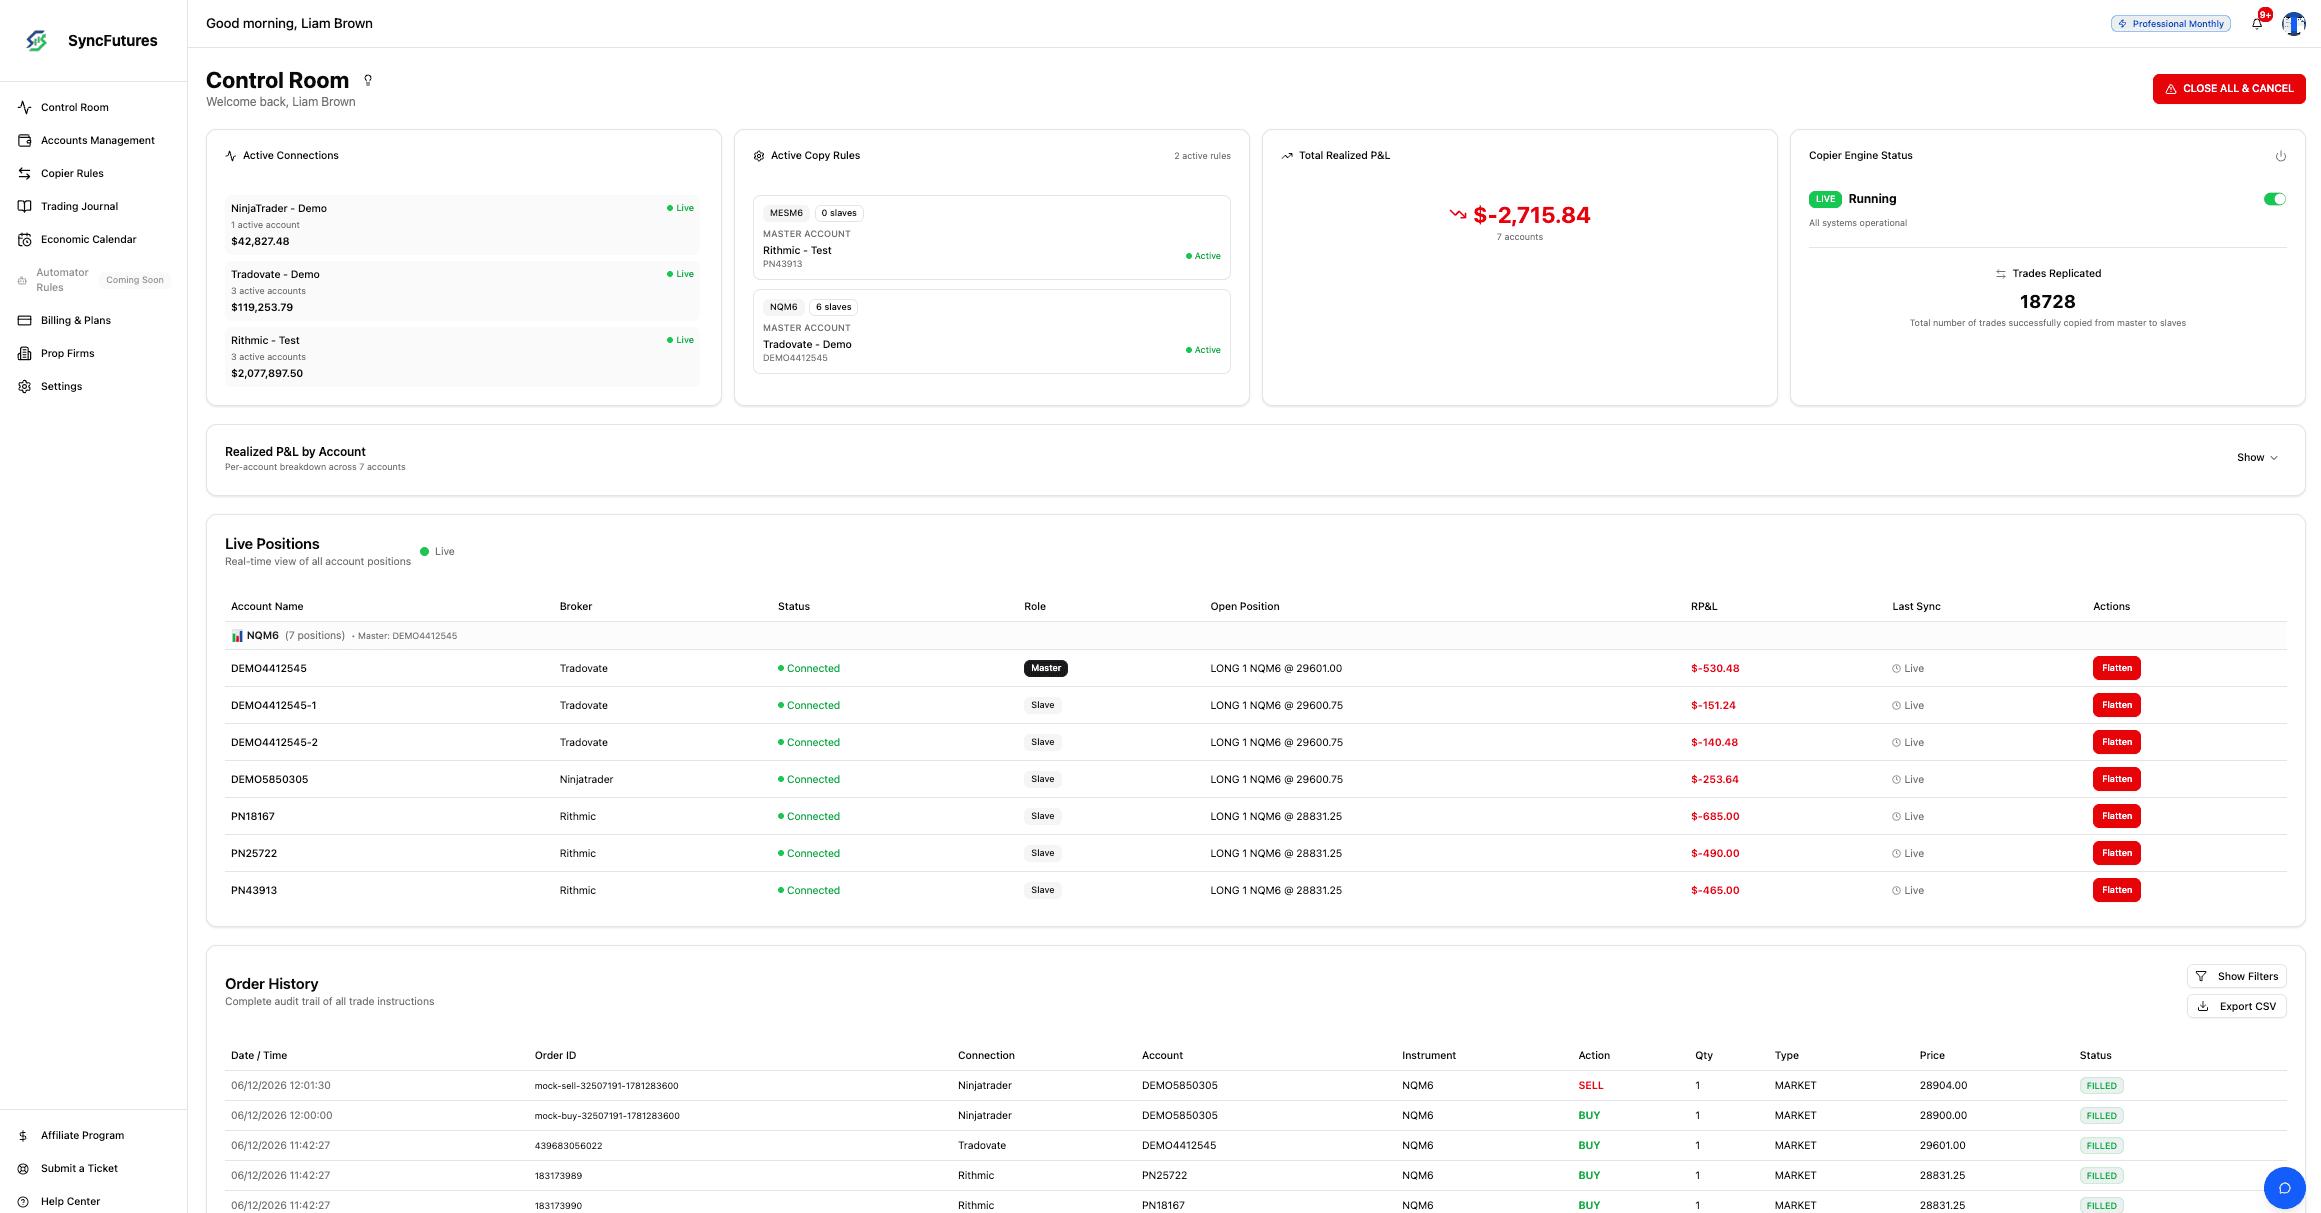Screen dimensions: 2321x1213
Task: Toggle the Copier Engine running switch
Action: tap(2275, 199)
